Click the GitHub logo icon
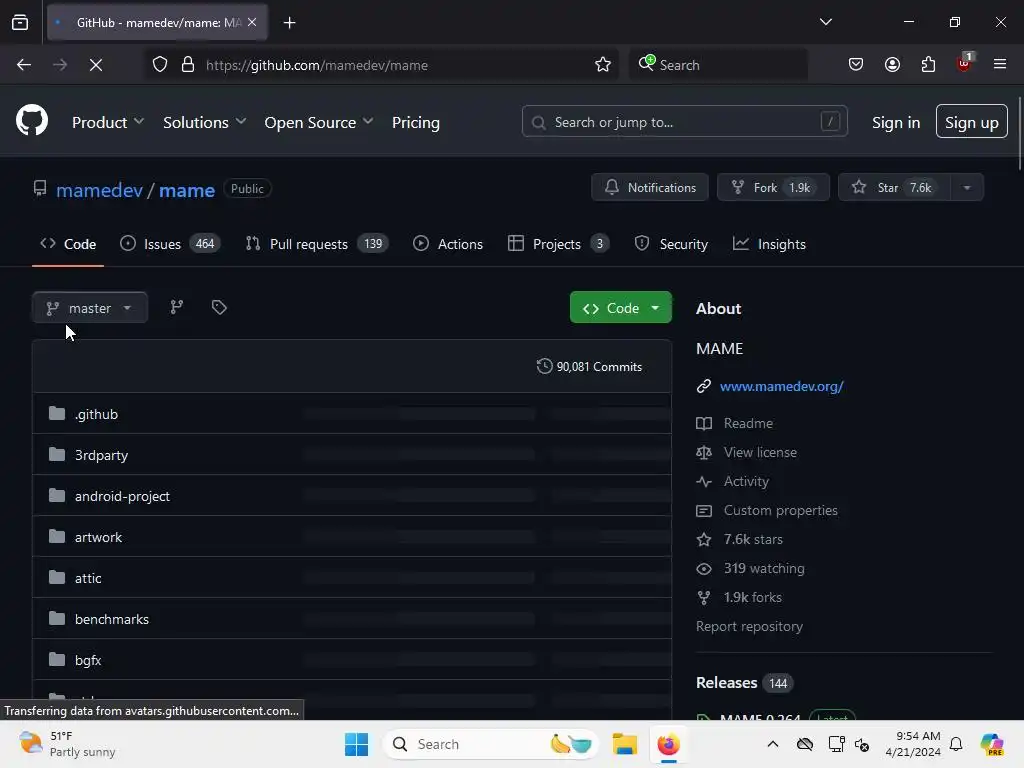1024x768 pixels. [x=31, y=120]
